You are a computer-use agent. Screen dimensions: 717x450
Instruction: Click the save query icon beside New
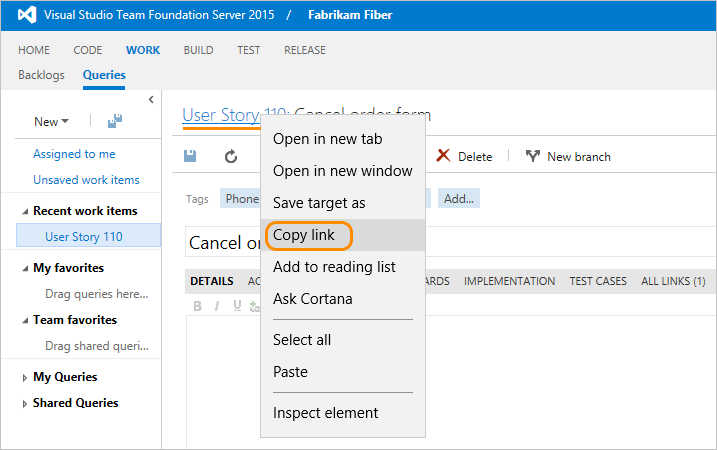[115, 121]
